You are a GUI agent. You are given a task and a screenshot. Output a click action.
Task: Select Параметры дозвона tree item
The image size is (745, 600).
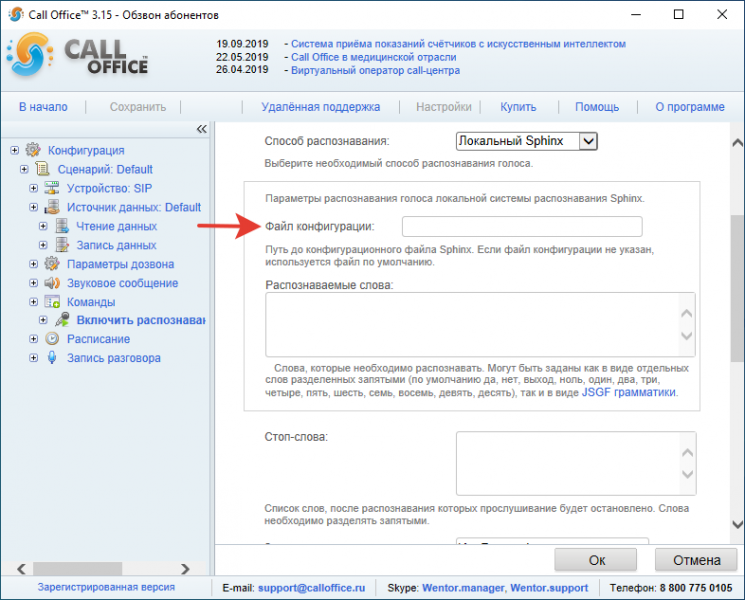pos(120,264)
